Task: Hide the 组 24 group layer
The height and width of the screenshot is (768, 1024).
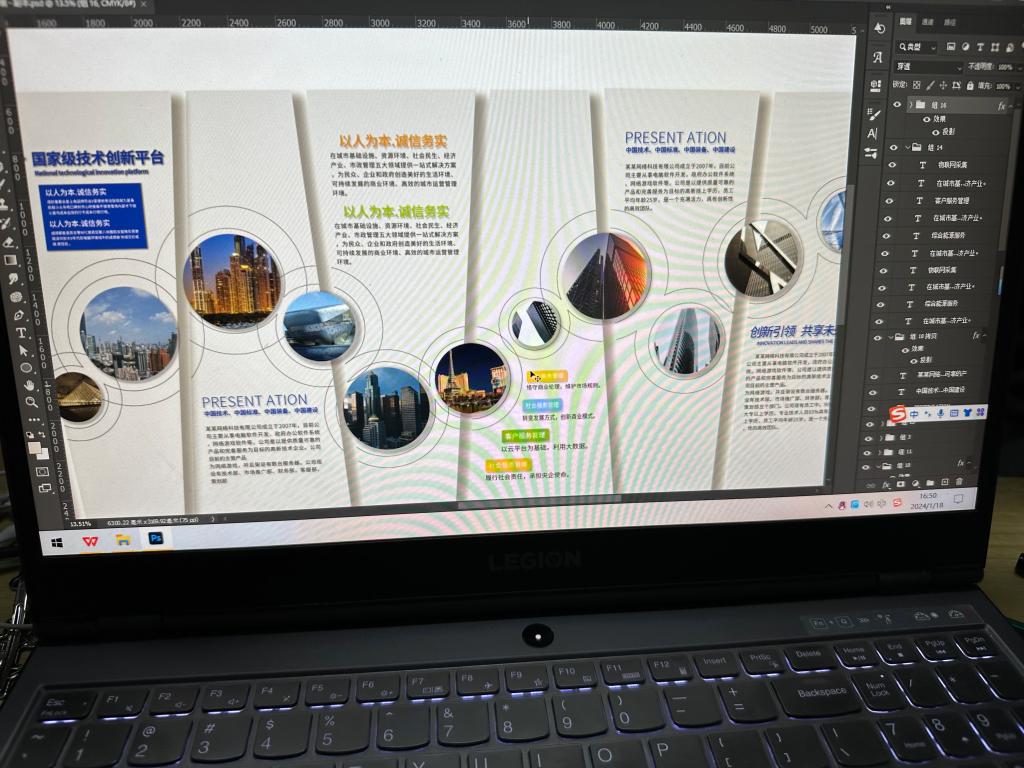Action: 893,147
